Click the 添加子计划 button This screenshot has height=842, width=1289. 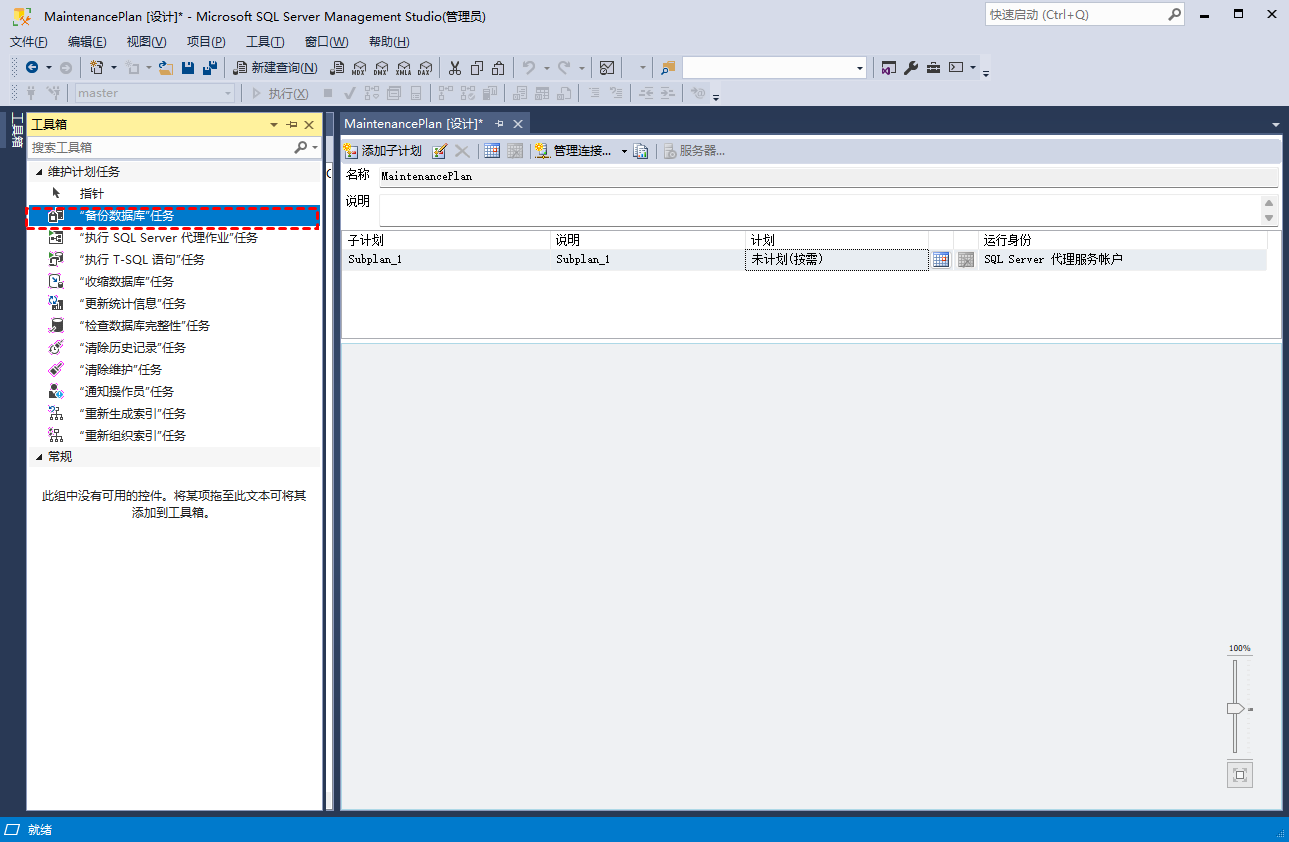[x=383, y=151]
